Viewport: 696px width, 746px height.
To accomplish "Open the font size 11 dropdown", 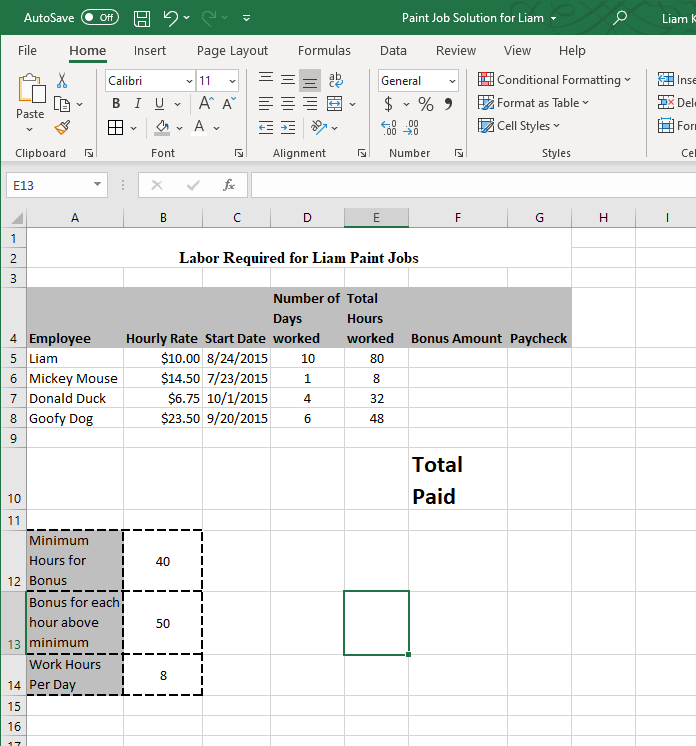I will 232,81.
